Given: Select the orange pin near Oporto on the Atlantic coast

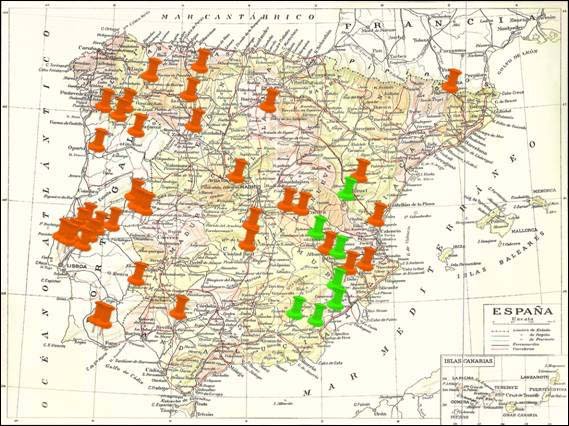Looking at the screenshot, I should point(98,140).
